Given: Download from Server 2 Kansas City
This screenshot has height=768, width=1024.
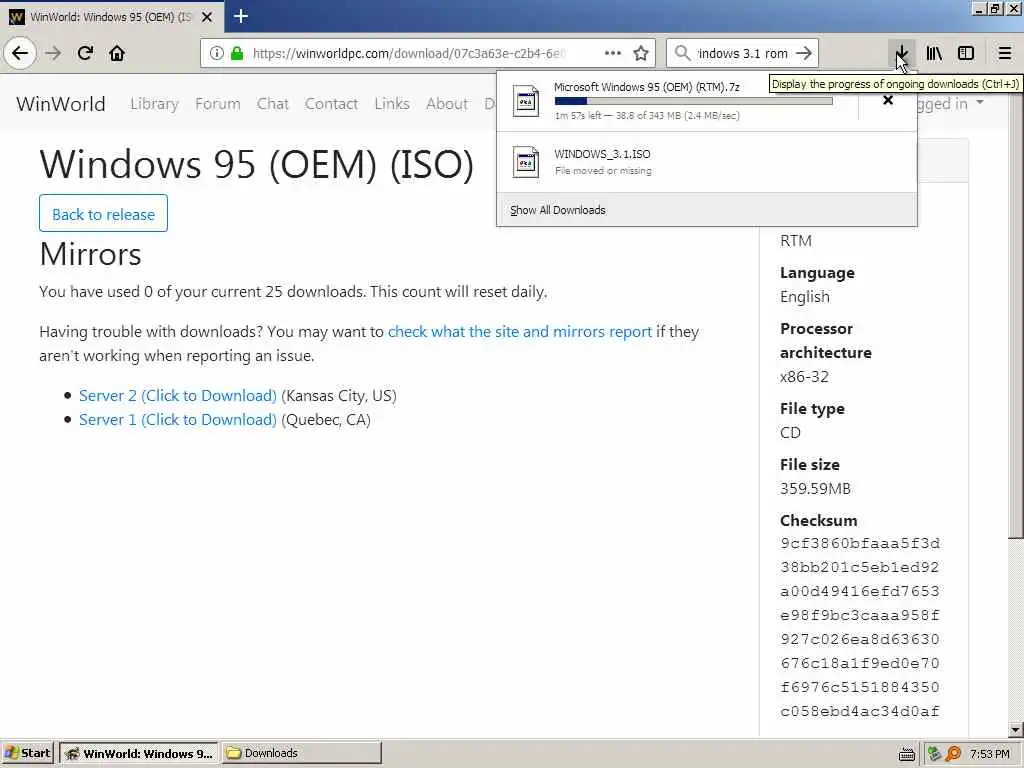Looking at the screenshot, I should (178, 396).
